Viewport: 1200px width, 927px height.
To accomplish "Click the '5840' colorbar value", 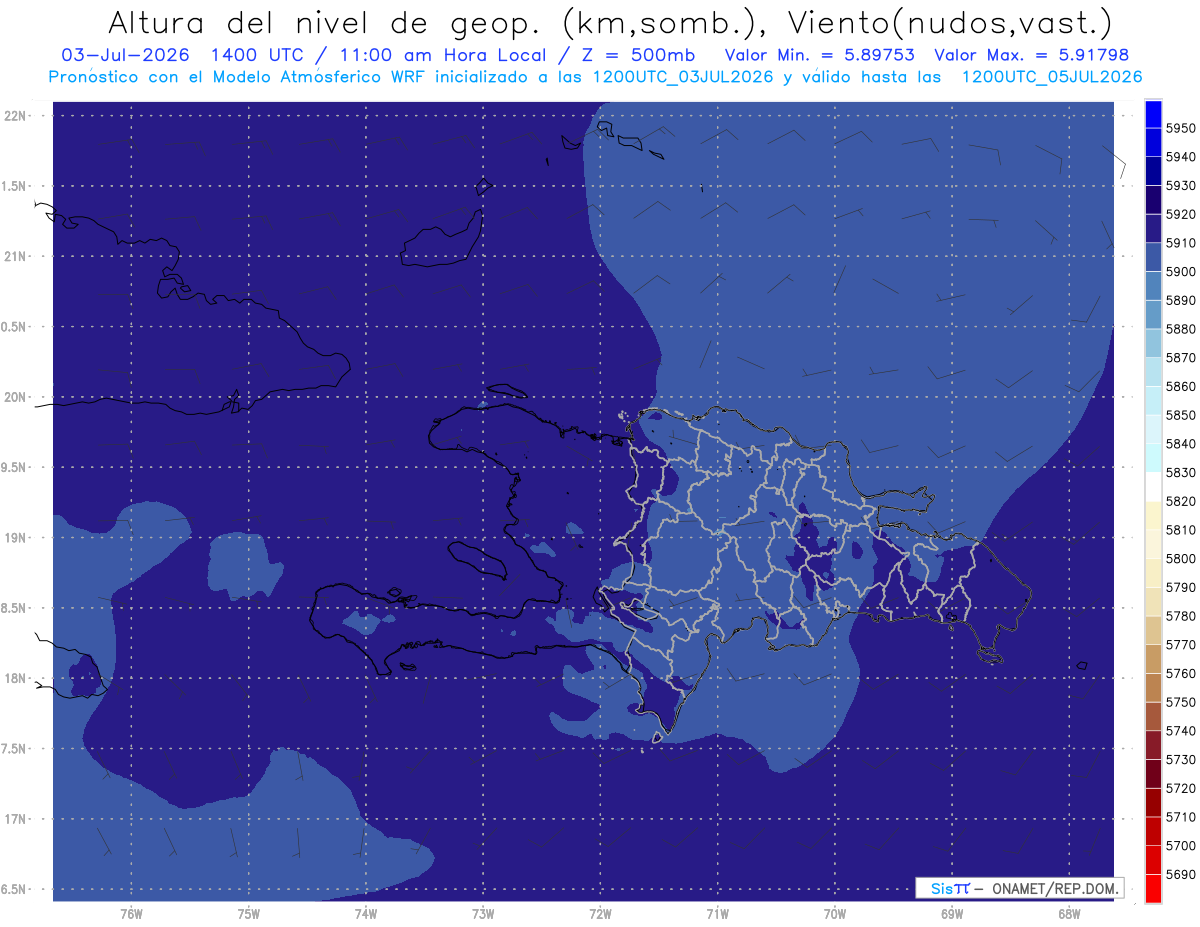I will tap(1180, 443).
